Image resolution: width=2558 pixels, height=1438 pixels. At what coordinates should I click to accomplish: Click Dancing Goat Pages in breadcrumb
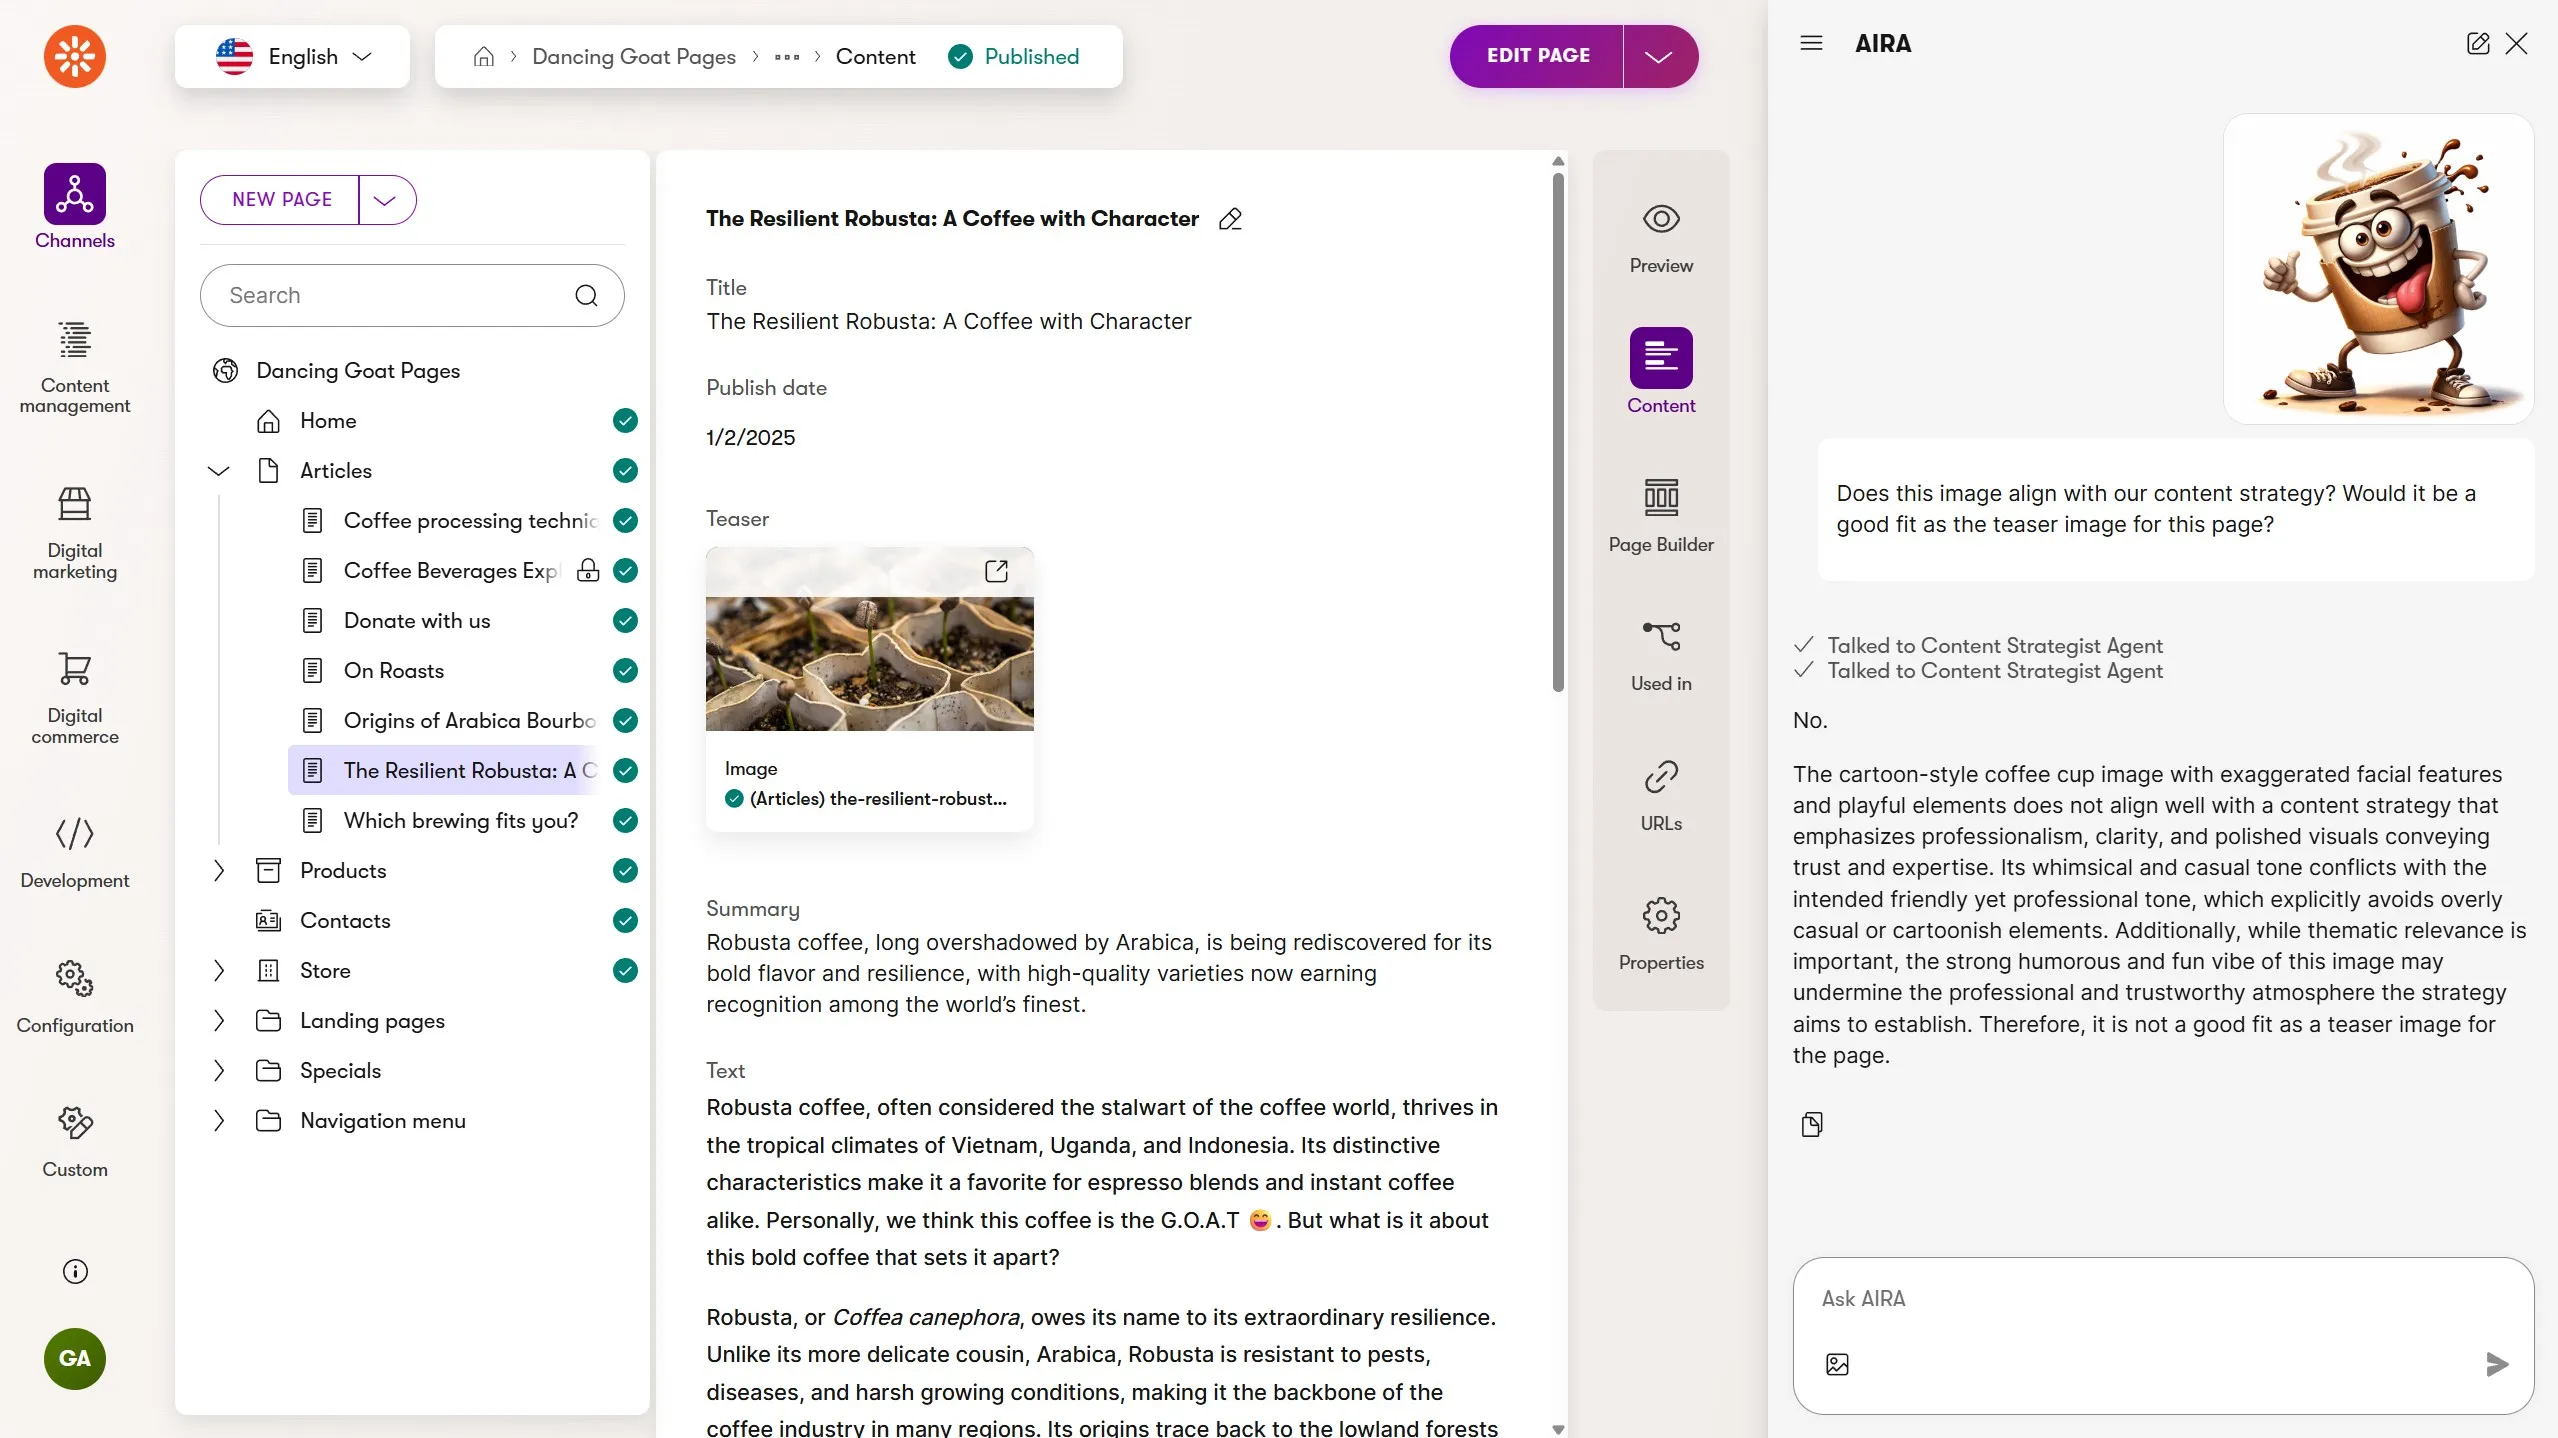coord(633,57)
